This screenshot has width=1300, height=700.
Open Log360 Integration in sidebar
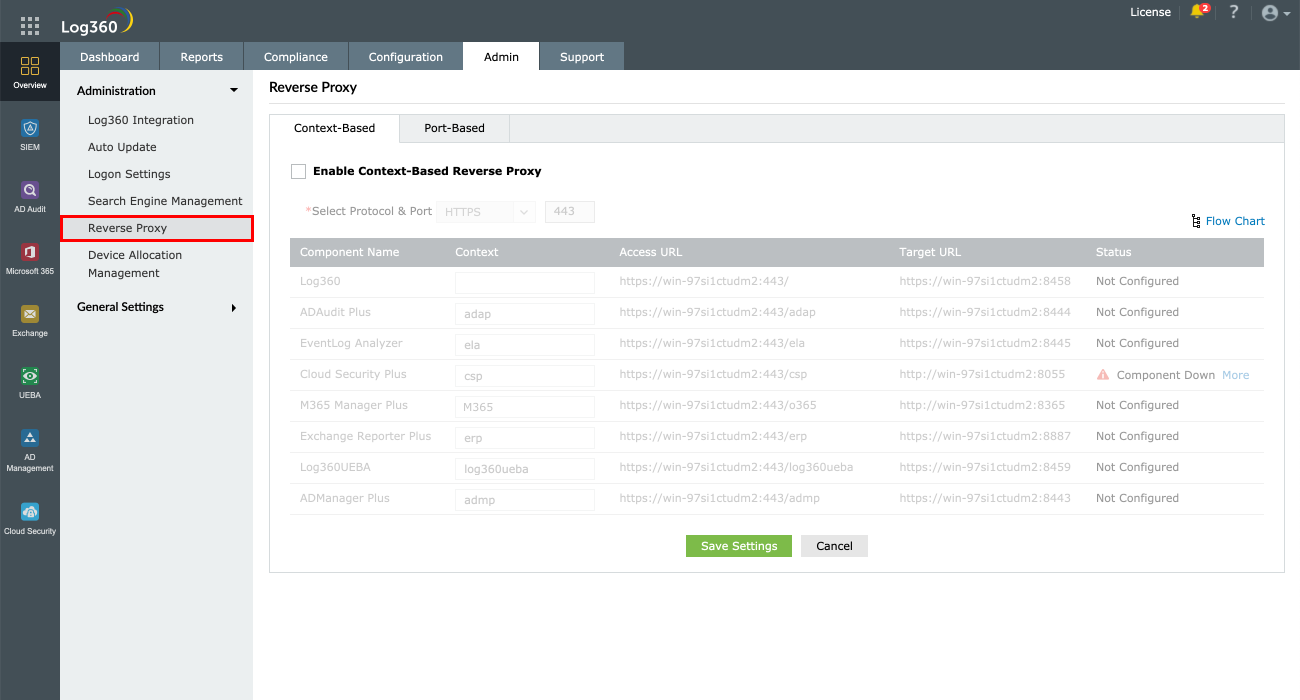tap(141, 120)
